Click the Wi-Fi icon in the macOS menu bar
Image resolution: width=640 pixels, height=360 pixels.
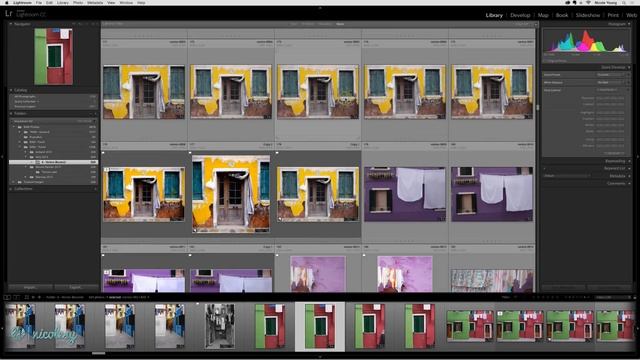click(x=588, y=2)
